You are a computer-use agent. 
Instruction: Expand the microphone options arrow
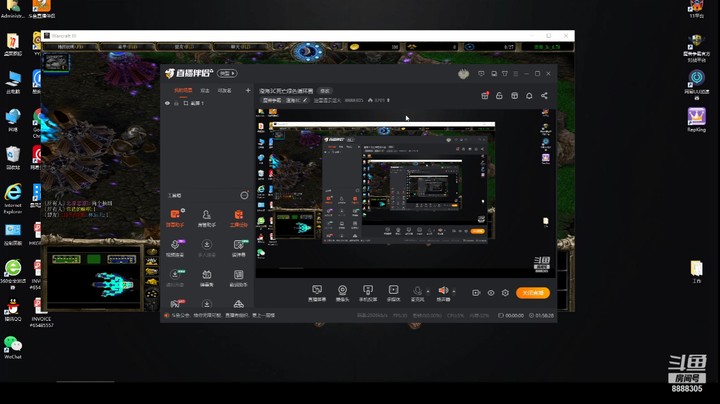click(428, 291)
